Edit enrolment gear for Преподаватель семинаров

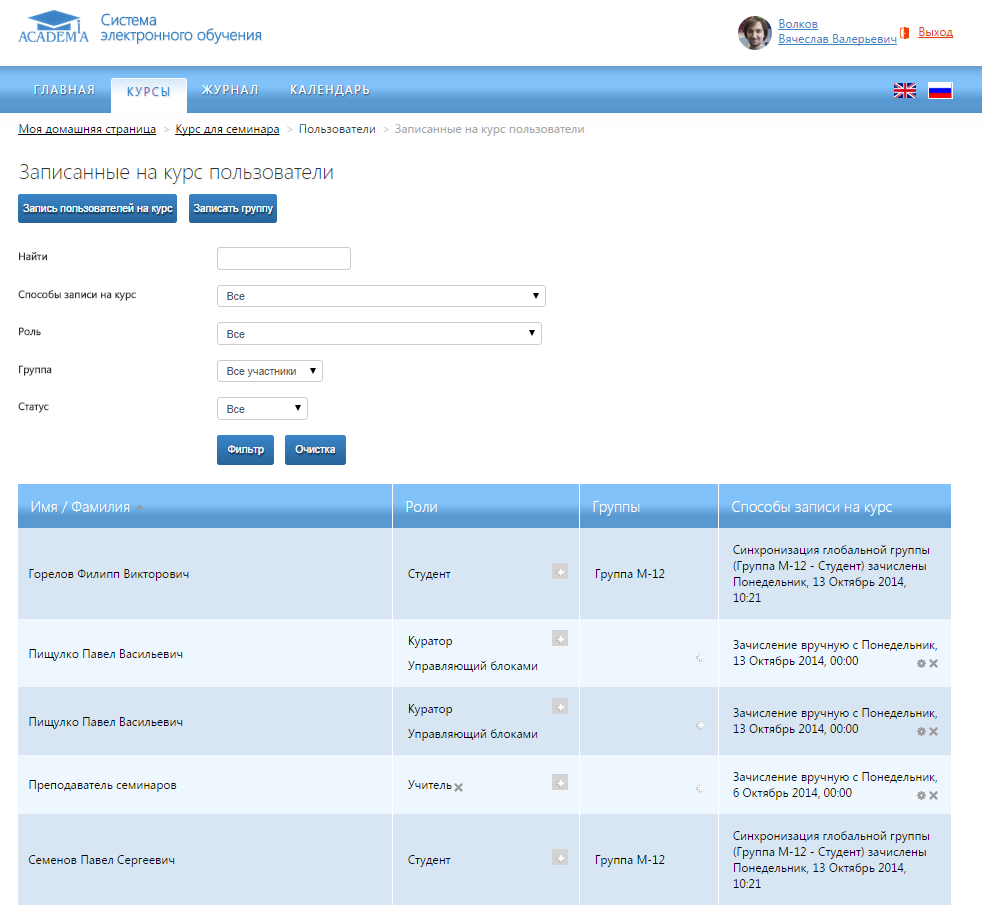coord(921,795)
